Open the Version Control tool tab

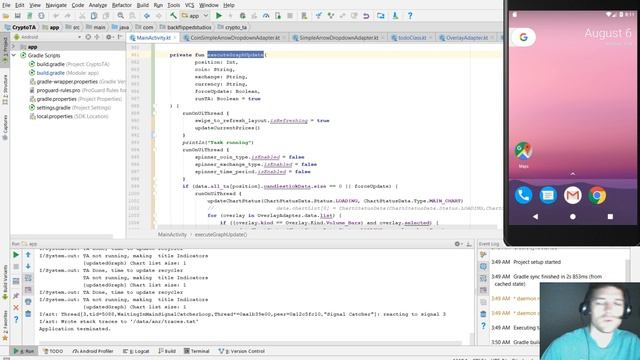[x=242, y=351]
